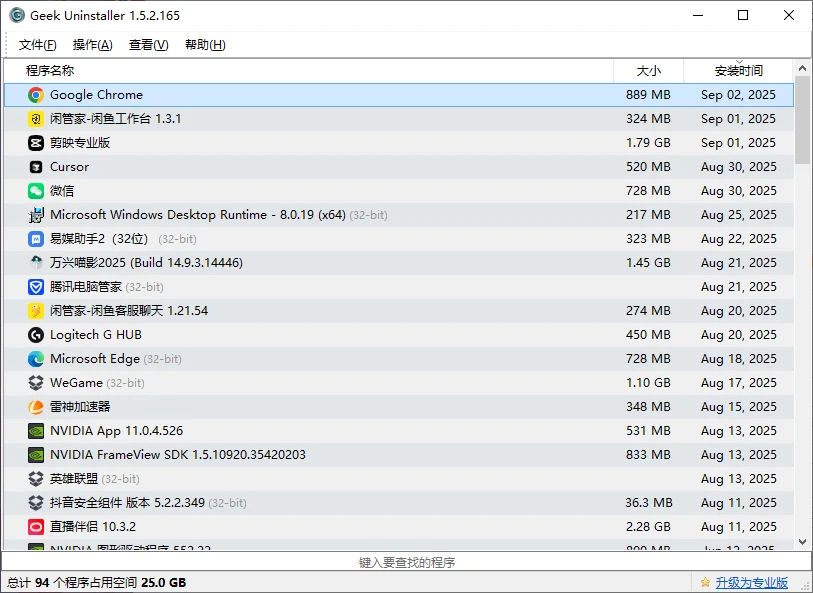Click the Microsoft Edge icon
Screen dimensions: 813x593
click(36, 359)
